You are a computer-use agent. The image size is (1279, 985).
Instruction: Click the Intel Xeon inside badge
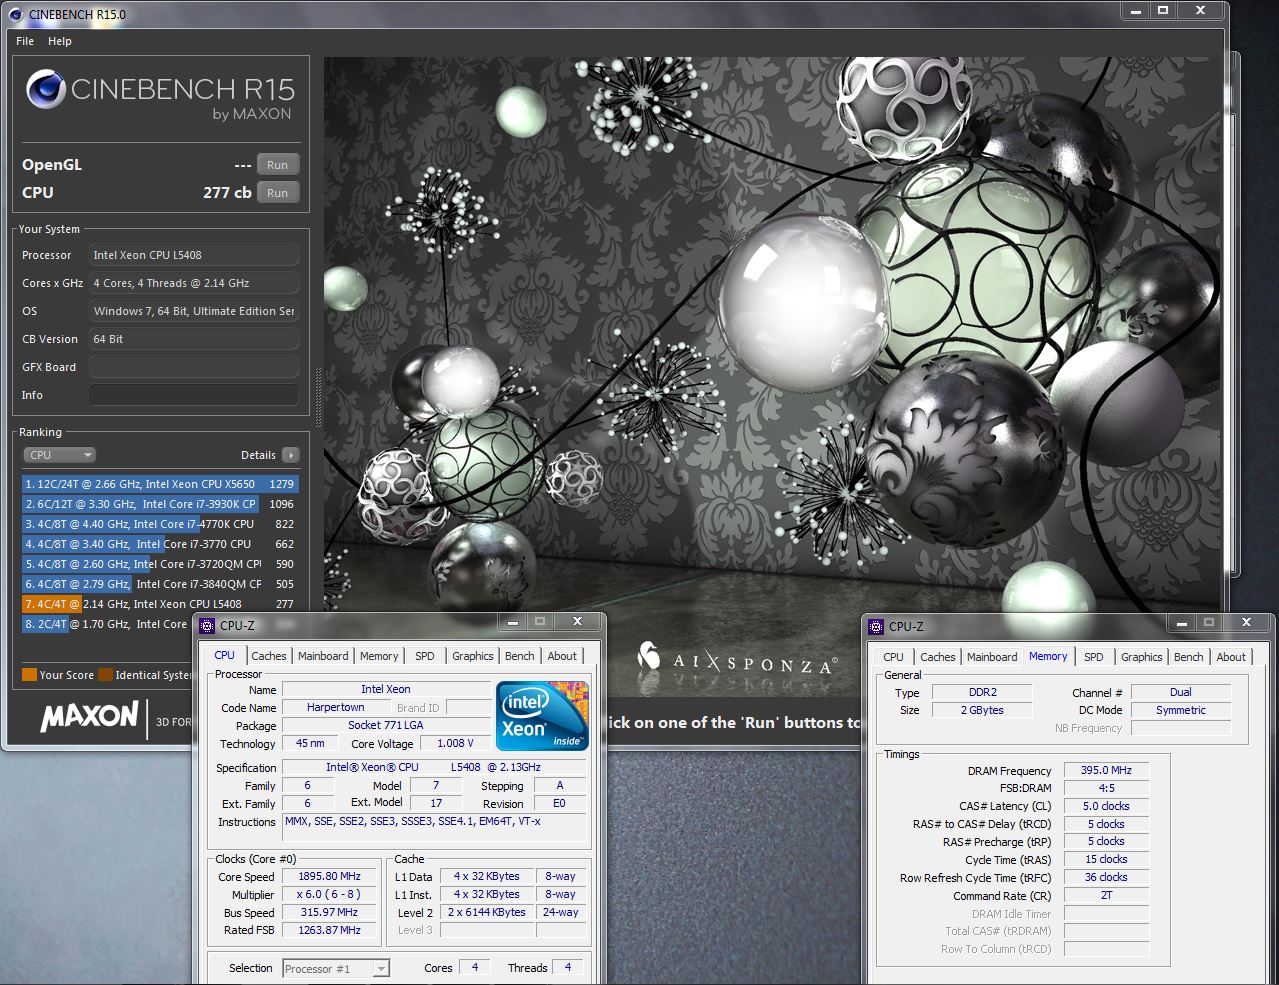(543, 716)
